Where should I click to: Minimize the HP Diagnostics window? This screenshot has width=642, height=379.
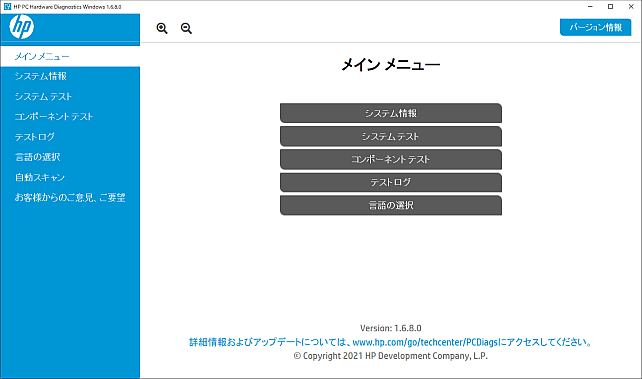590,7
